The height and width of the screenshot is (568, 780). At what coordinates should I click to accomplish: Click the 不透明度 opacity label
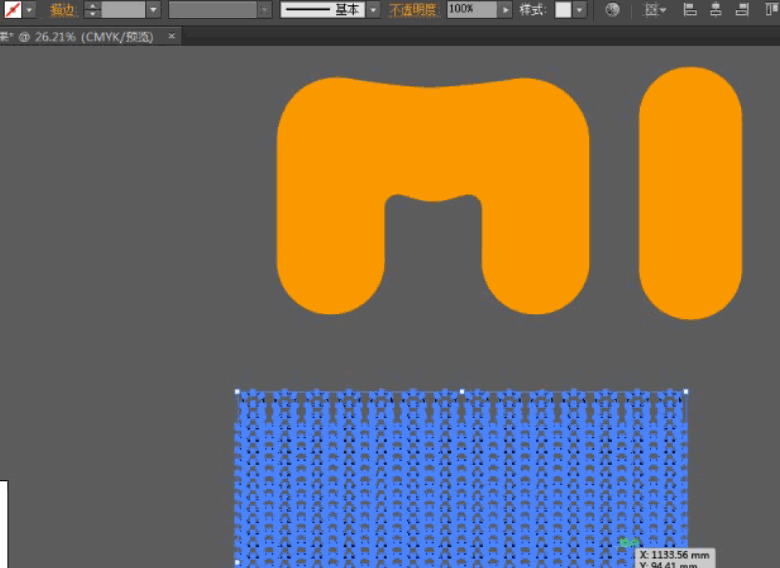point(413,10)
